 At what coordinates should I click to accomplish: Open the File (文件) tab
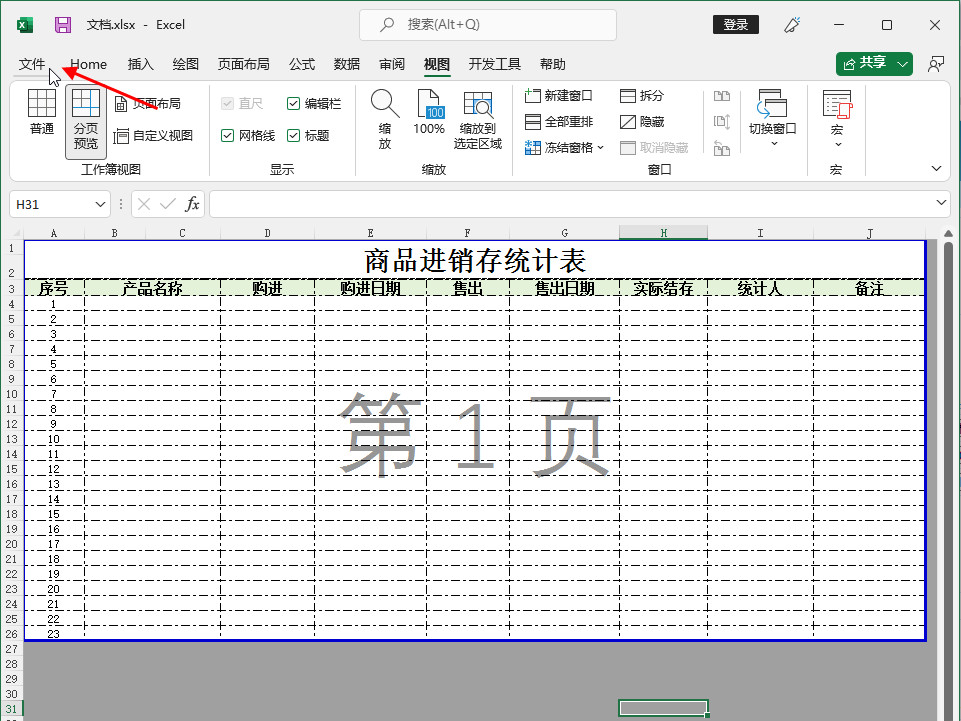coord(32,64)
